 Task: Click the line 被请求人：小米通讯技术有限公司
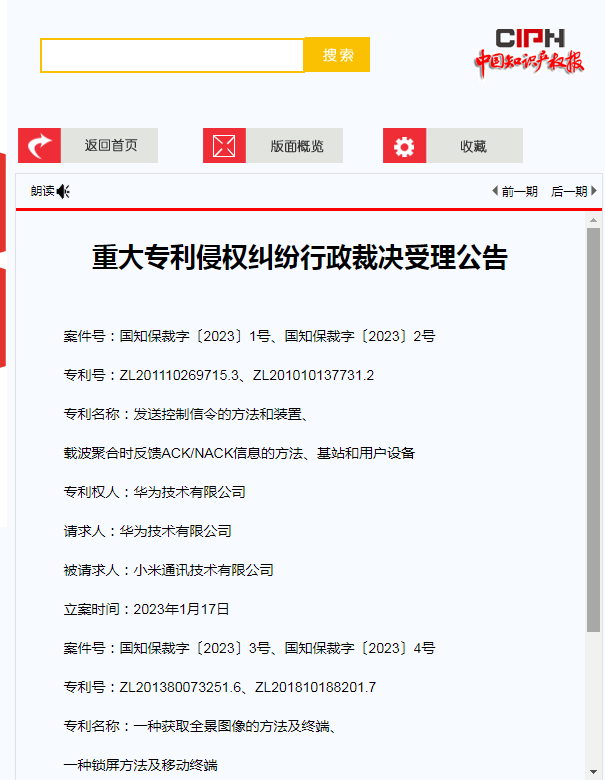click(168, 570)
